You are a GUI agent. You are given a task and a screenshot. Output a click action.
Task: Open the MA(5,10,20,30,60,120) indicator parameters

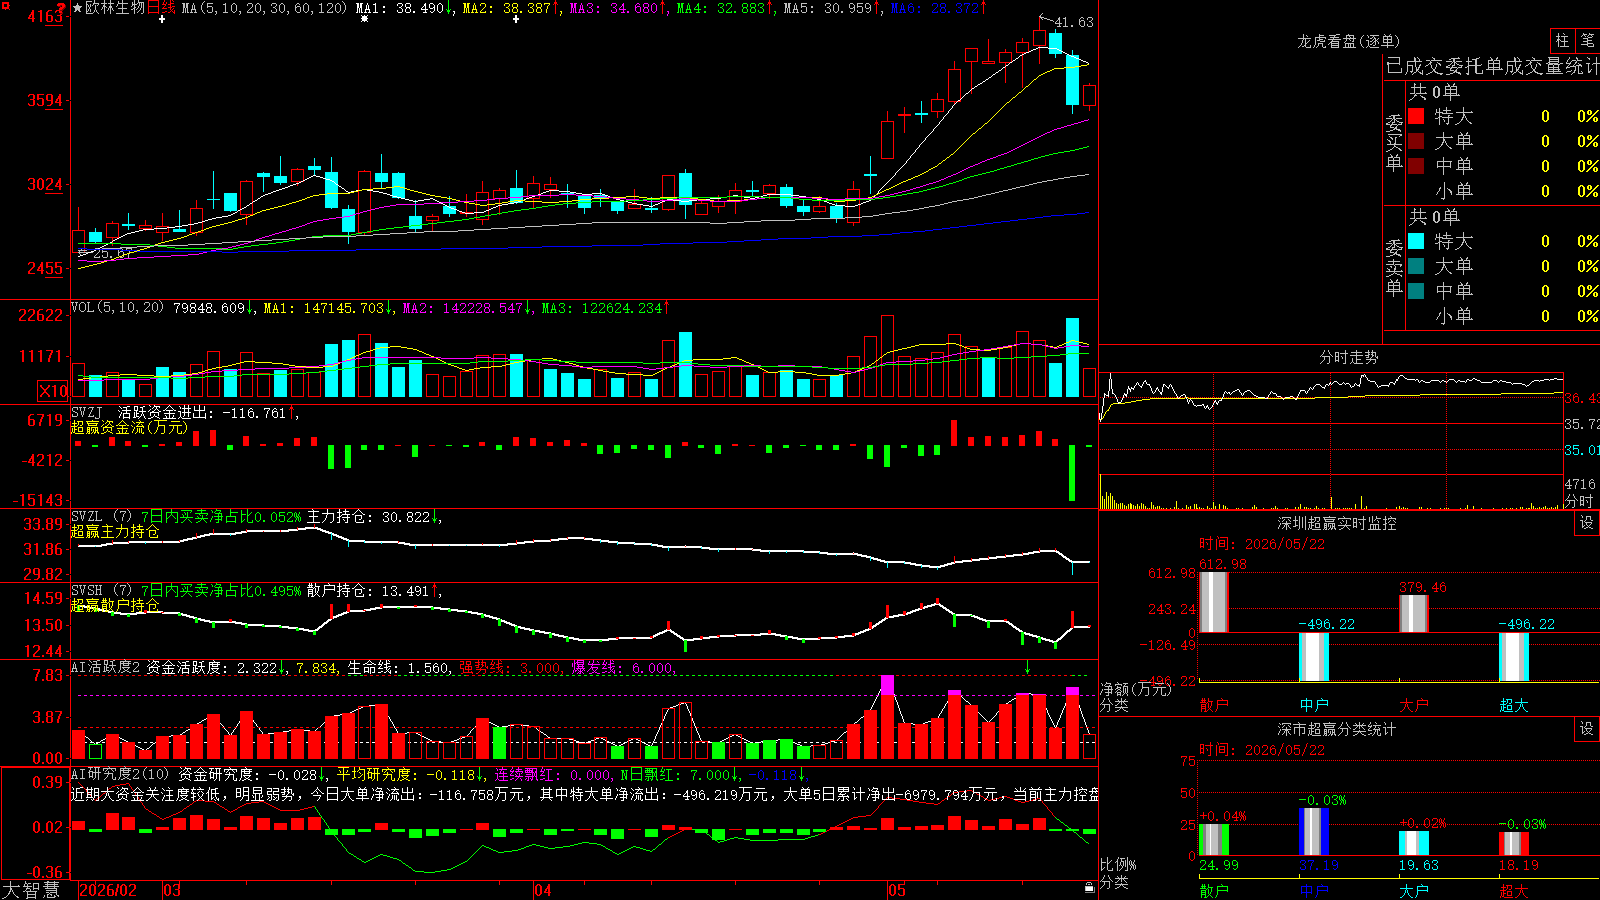(x=264, y=8)
